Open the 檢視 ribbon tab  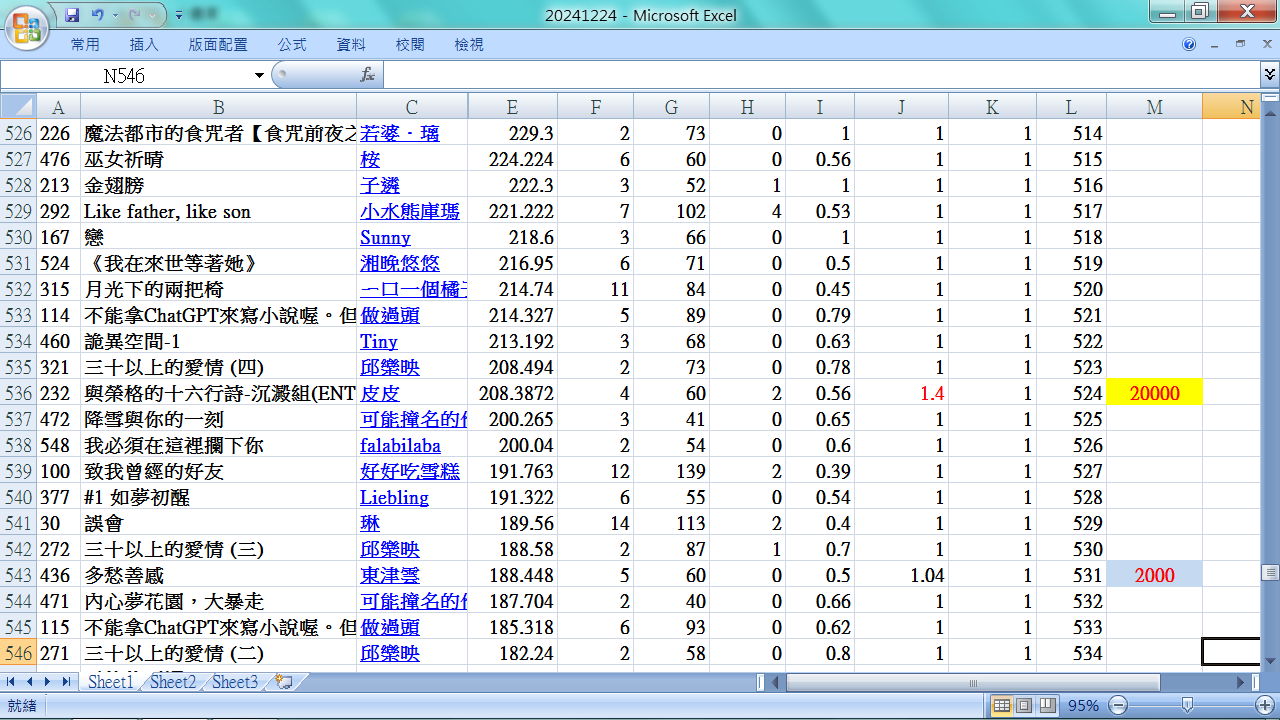click(x=469, y=45)
